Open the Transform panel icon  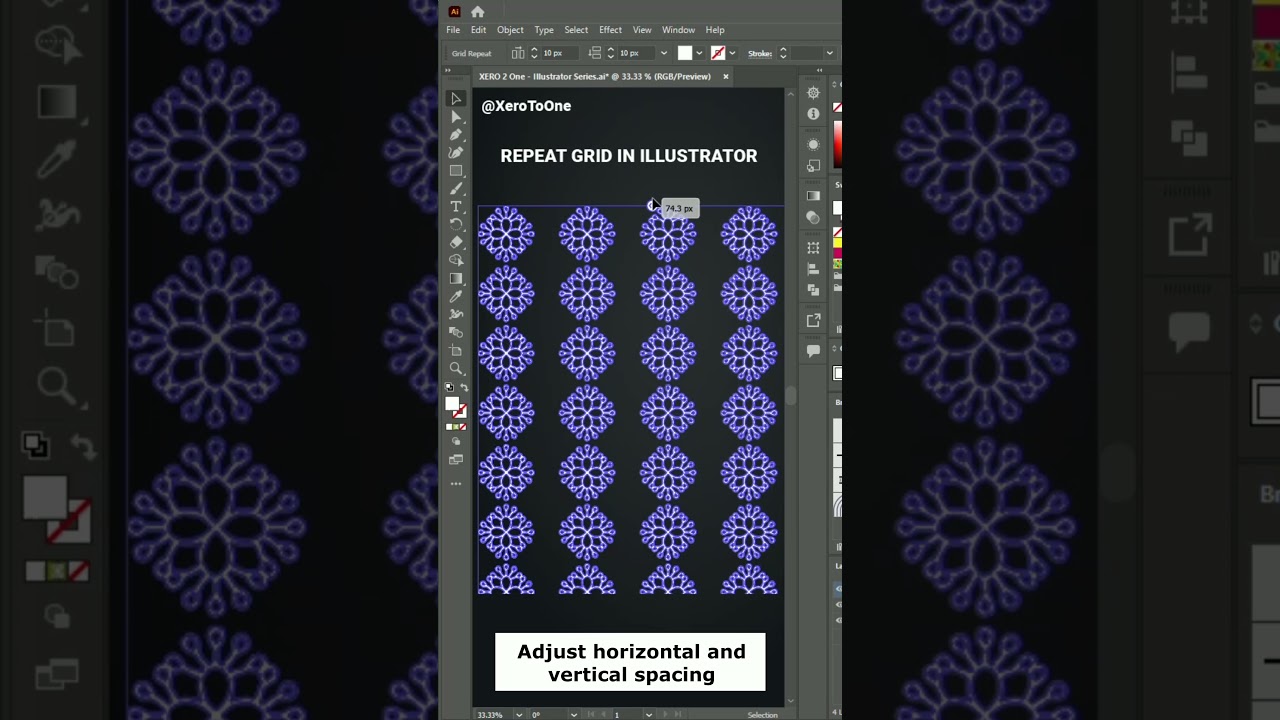tap(813, 248)
